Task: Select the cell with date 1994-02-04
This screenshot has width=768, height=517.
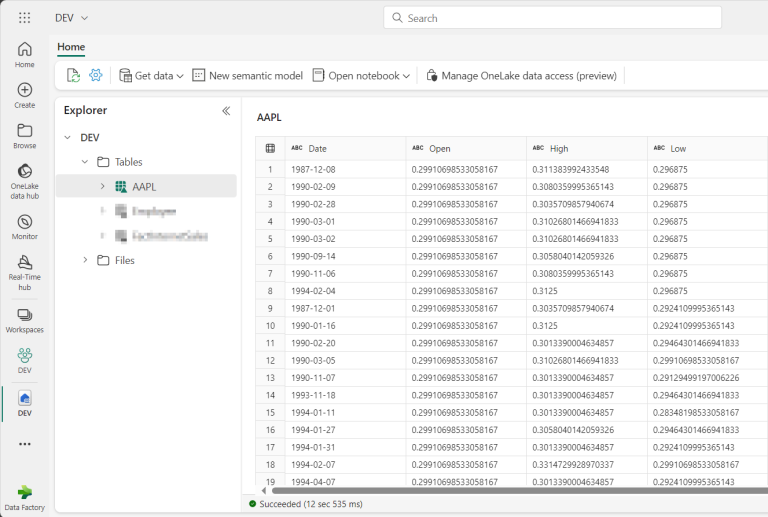Action: [345, 291]
